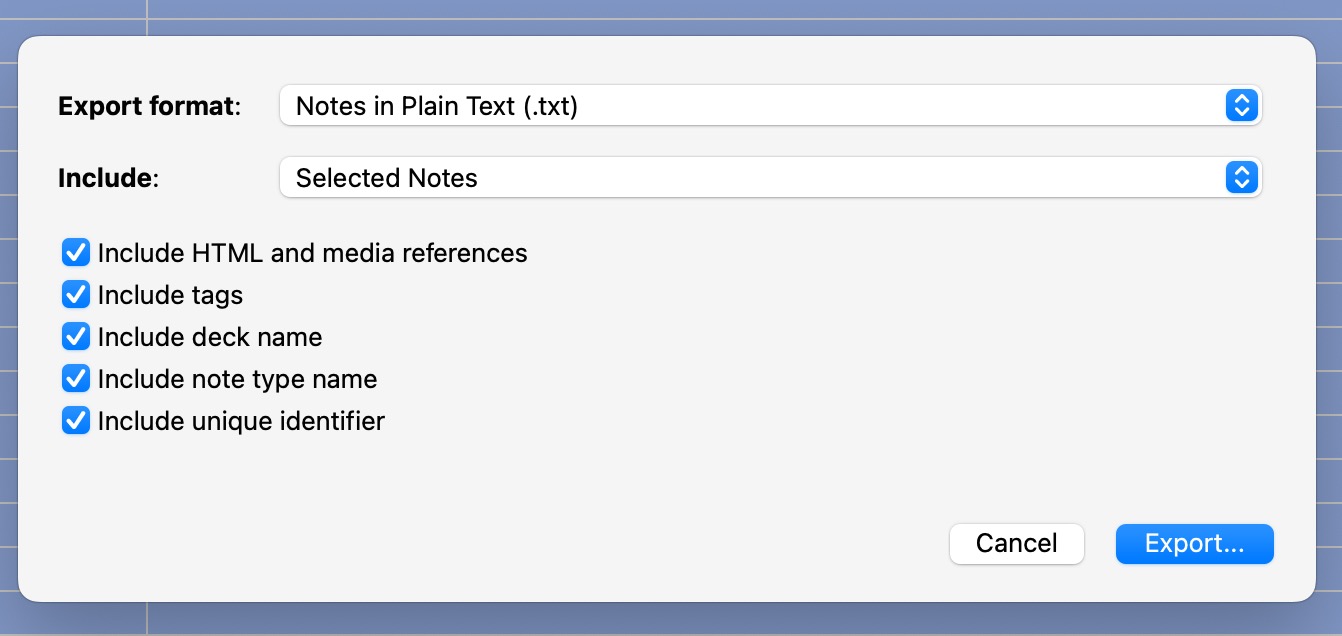Click the 'Include note type name' text
This screenshot has width=1342, height=636.
[x=237, y=379]
